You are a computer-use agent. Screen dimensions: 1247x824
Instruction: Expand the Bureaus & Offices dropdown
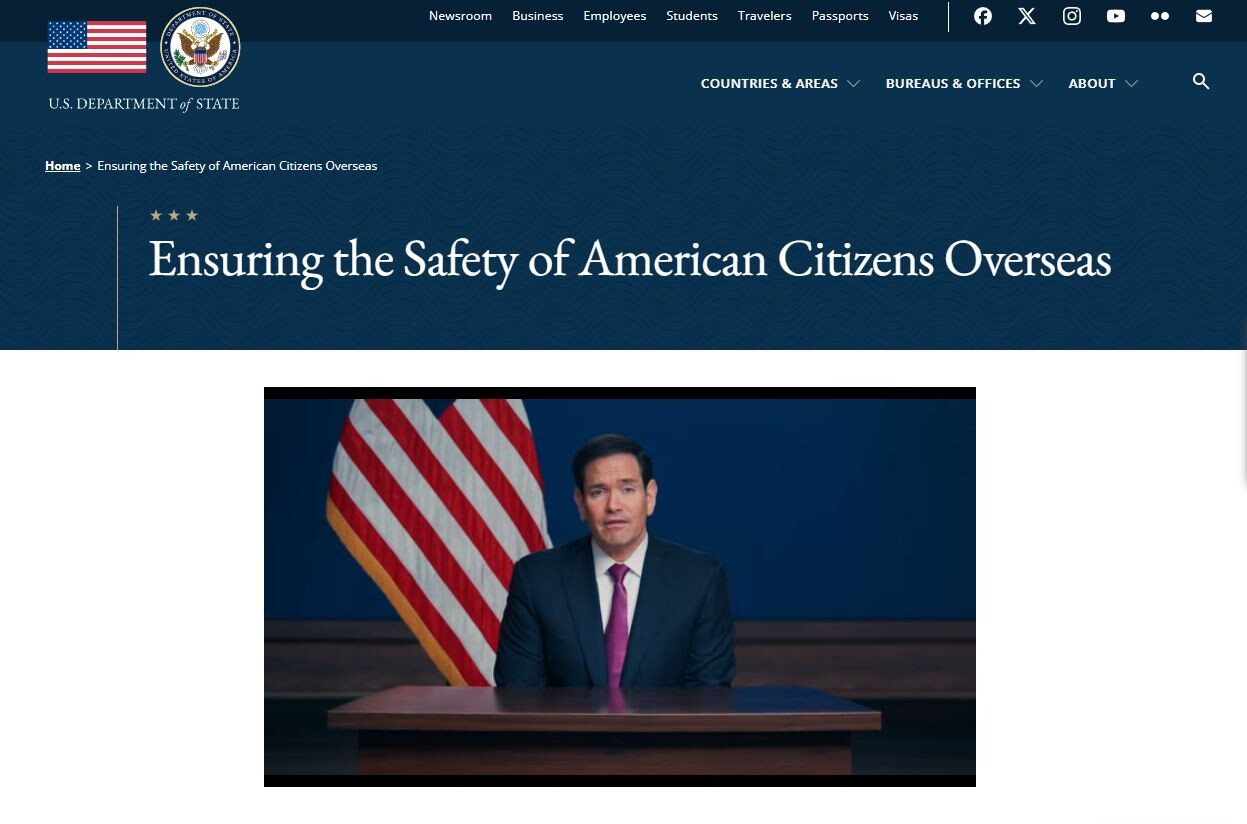pos(963,84)
